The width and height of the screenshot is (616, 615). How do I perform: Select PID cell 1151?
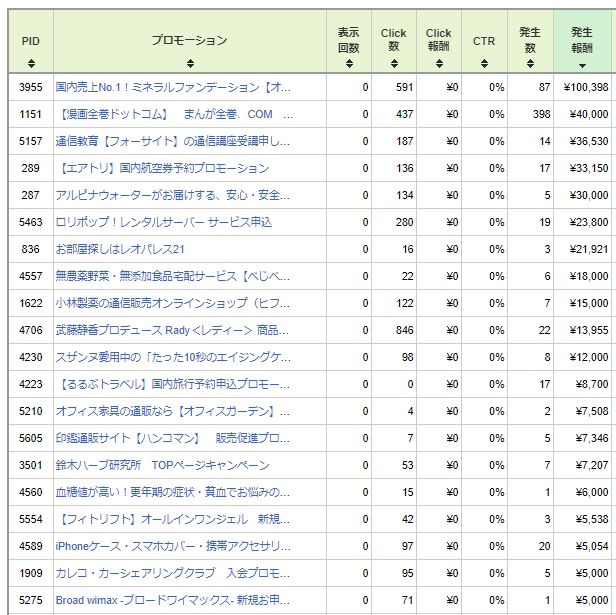point(31,114)
